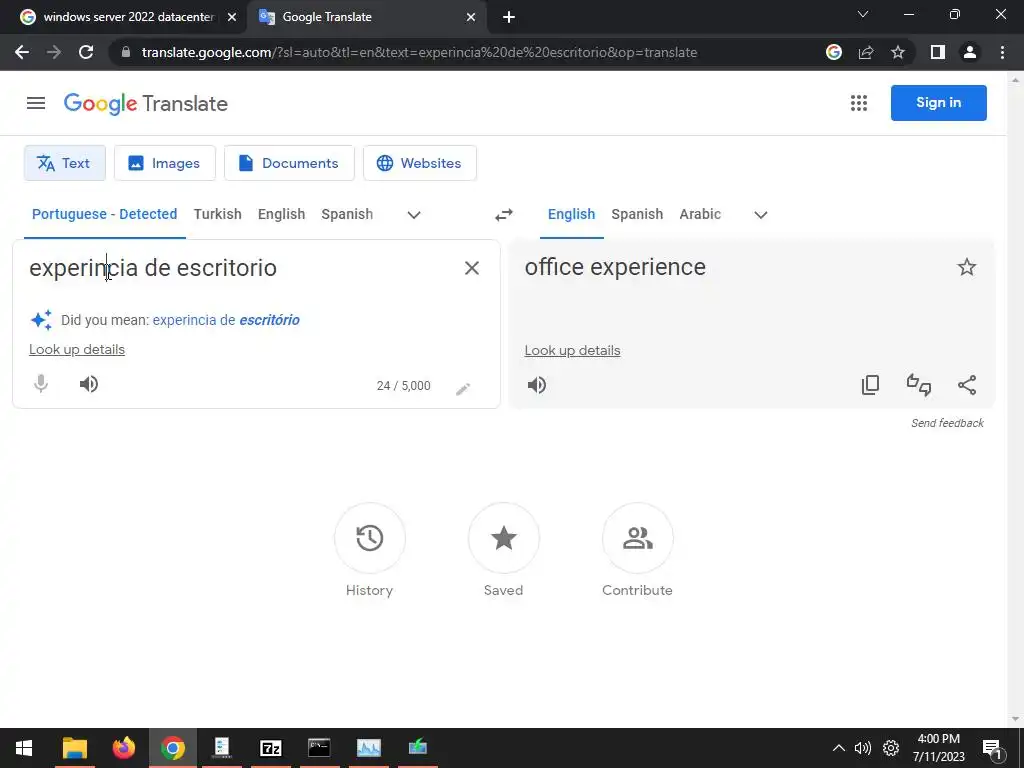The image size is (1024, 768).
Task: Open translation Look up details
Action: (572, 351)
